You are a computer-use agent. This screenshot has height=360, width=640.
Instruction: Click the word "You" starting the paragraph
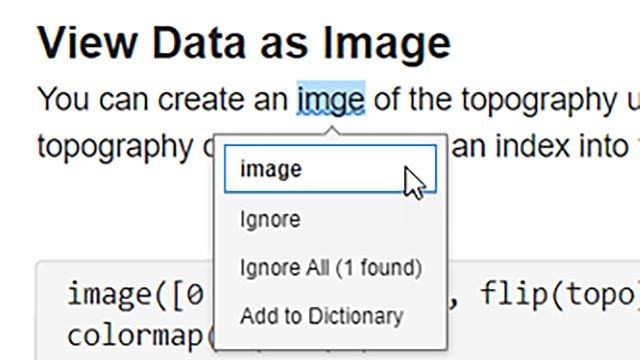[63, 99]
